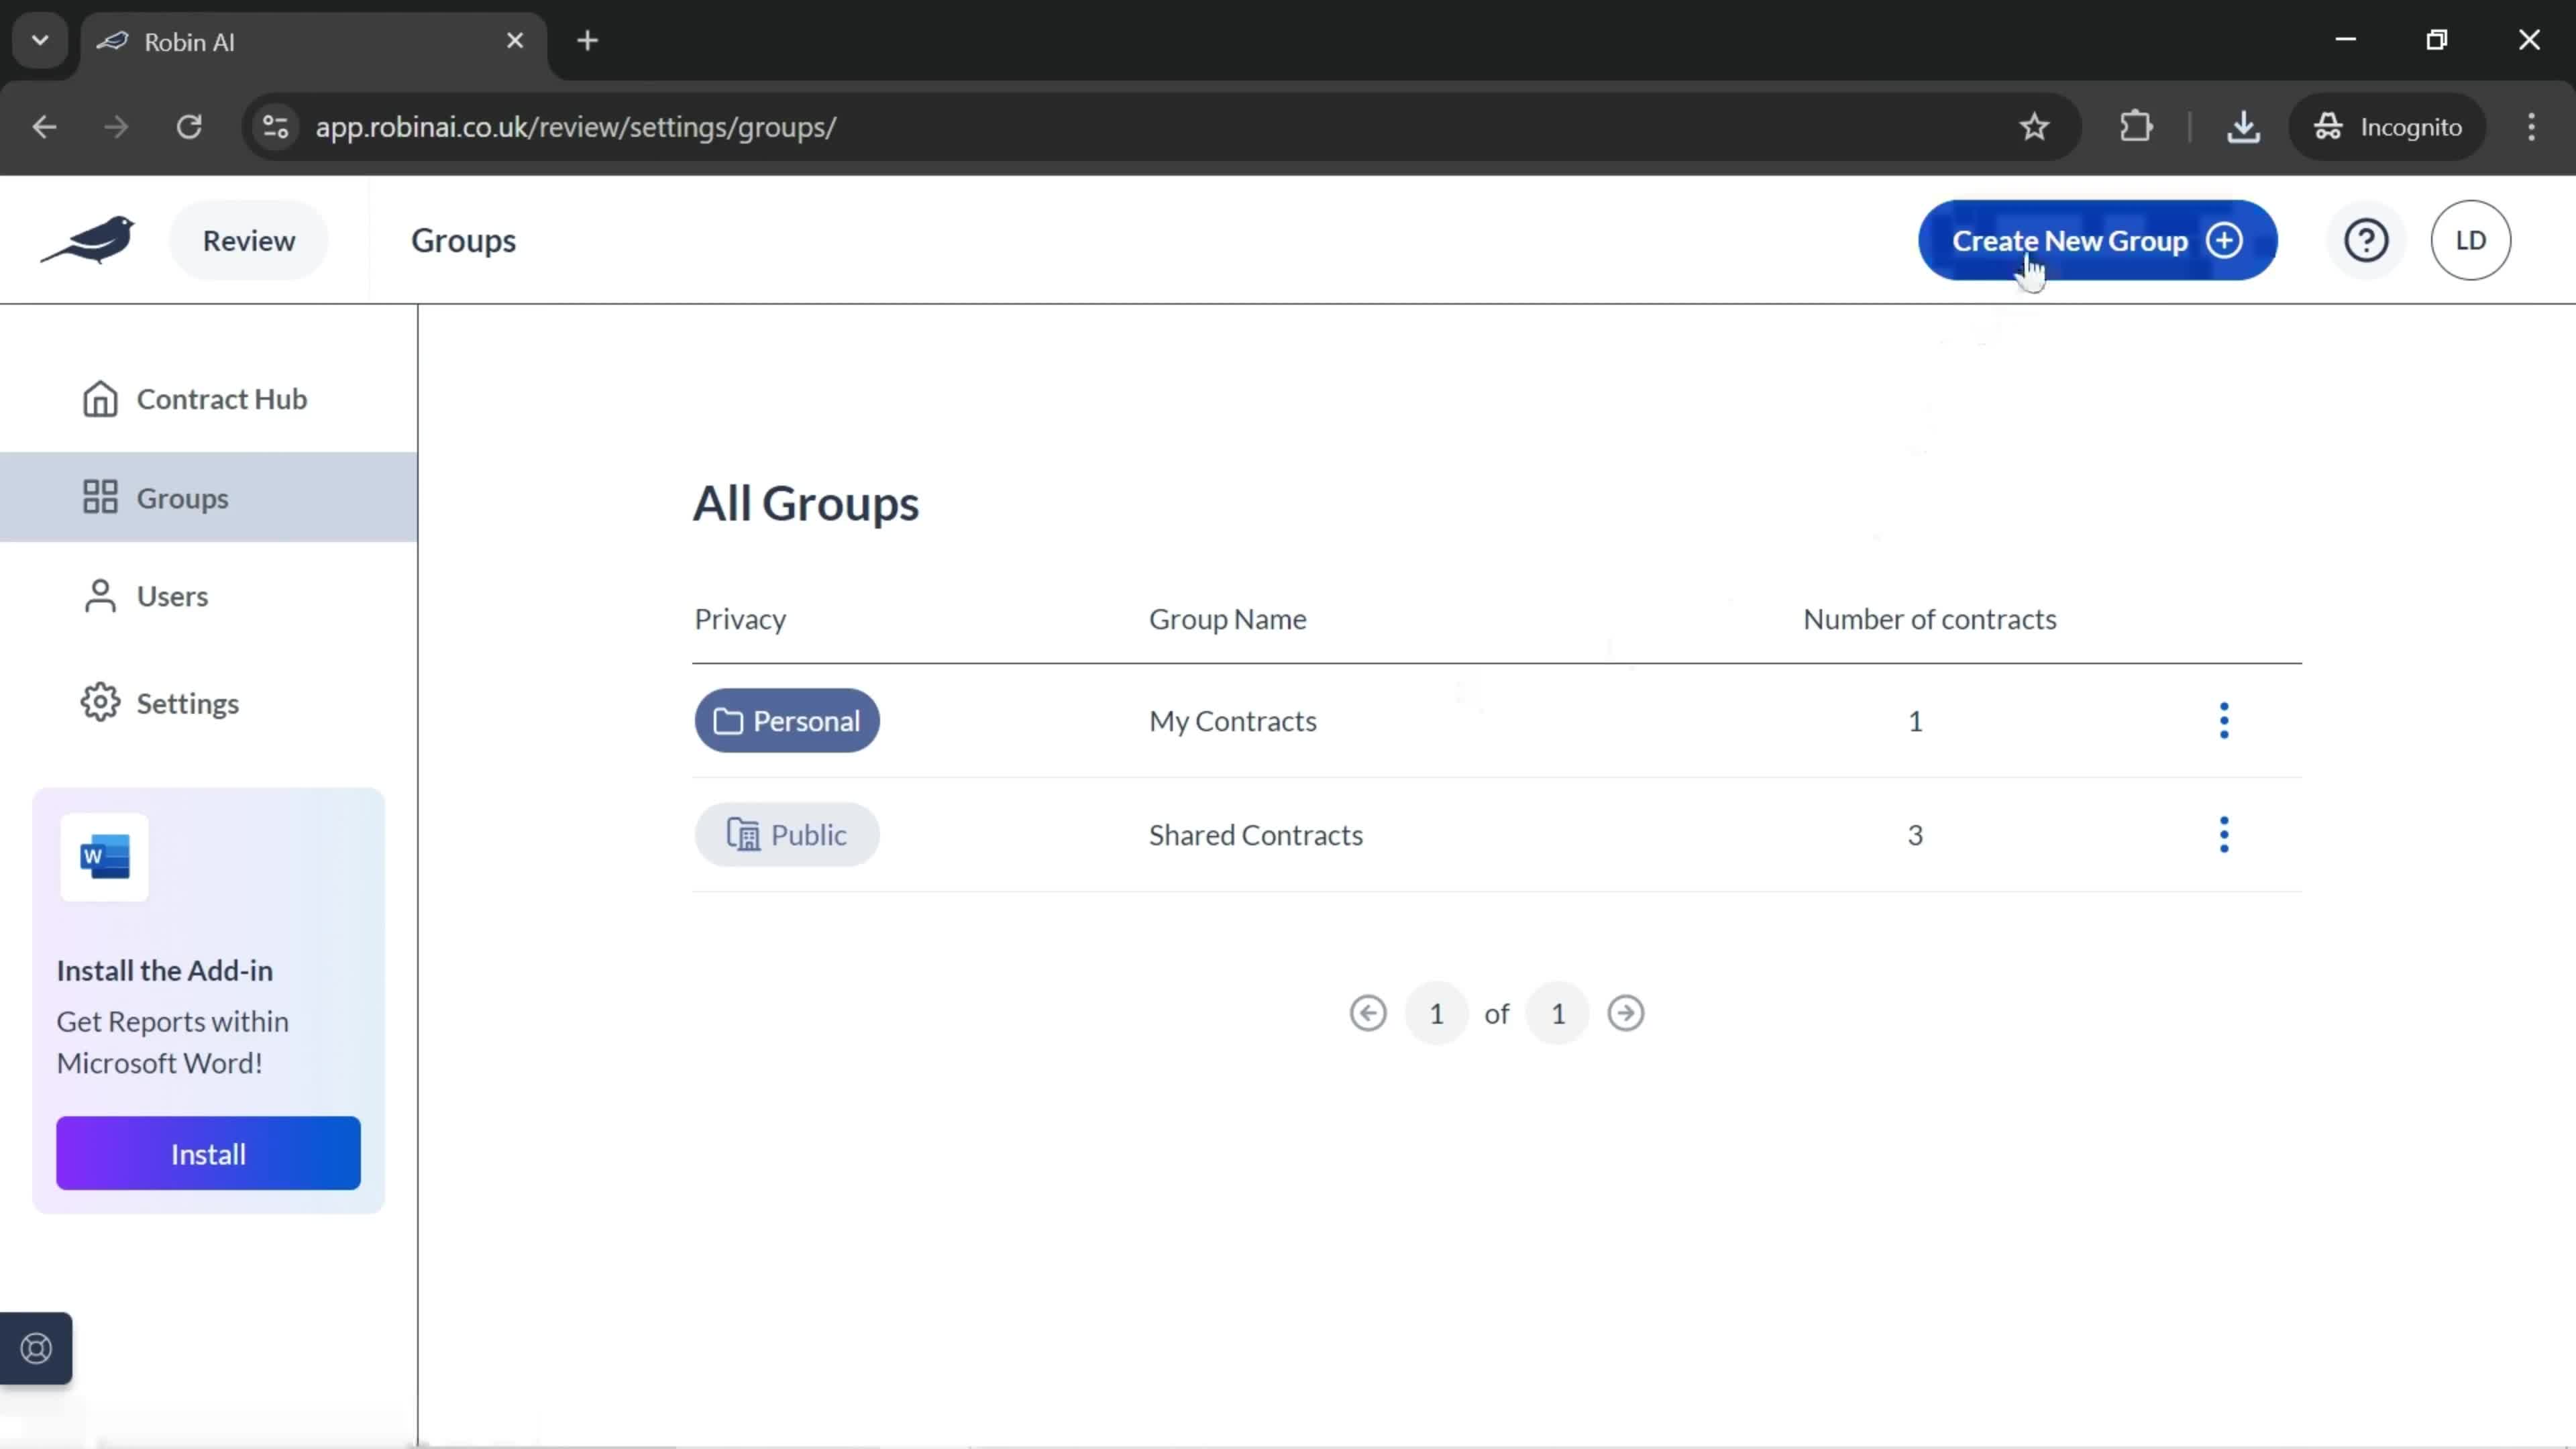2576x1449 pixels.
Task: Select the Public privacy toggle badge
Action: (x=788, y=833)
